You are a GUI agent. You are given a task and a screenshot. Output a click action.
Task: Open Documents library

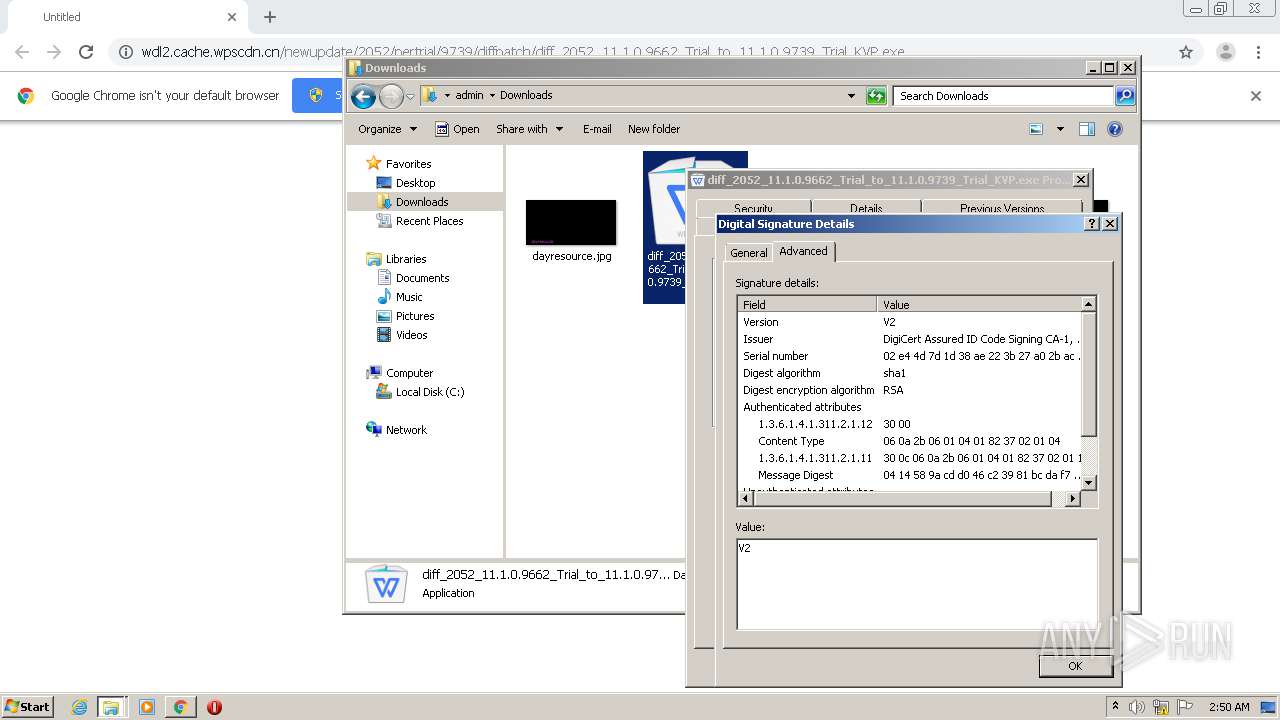pos(422,278)
